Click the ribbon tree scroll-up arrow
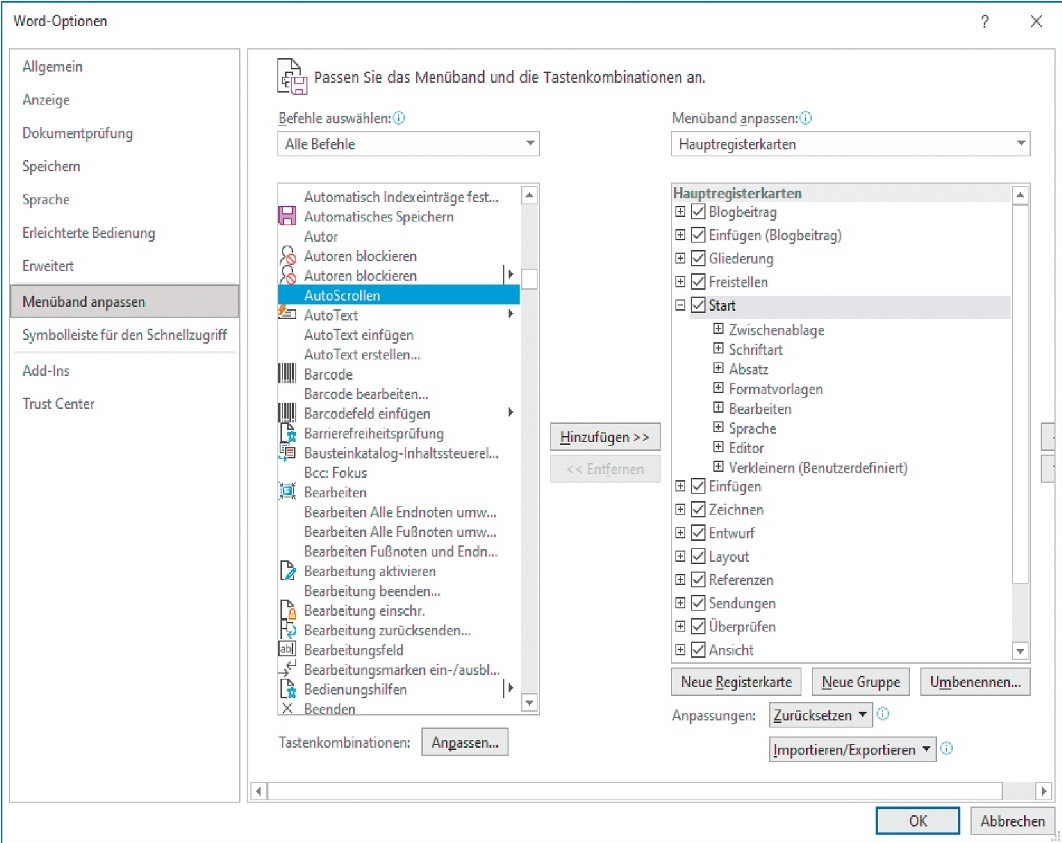 coord(1020,195)
